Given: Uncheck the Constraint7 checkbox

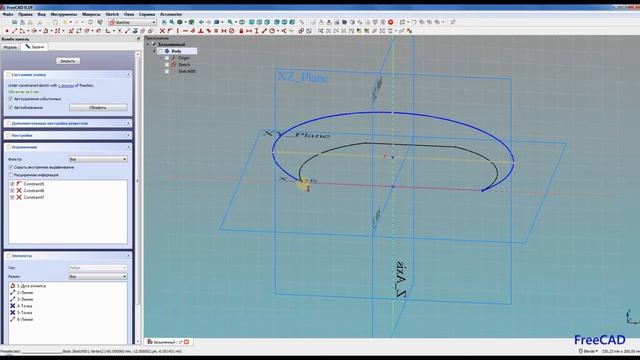Looking at the screenshot, I should pyautogui.click(x=12, y=197).
